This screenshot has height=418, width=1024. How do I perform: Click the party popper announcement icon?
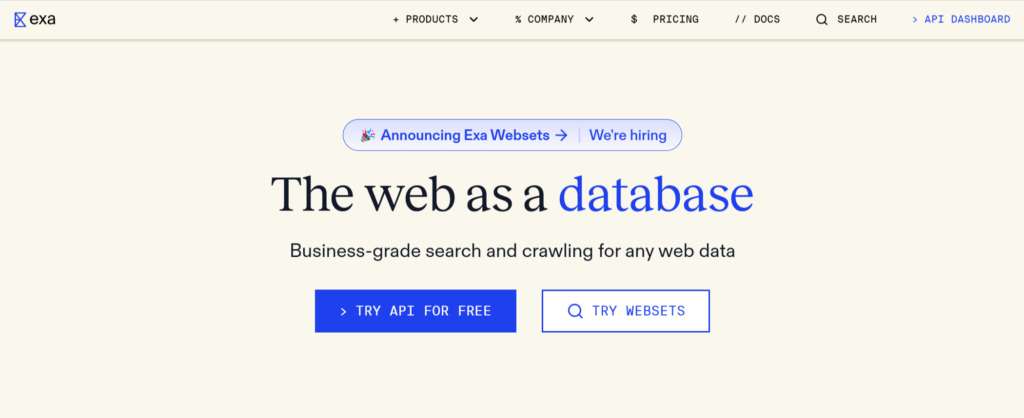pyautogui.click(x=368, y=135)
